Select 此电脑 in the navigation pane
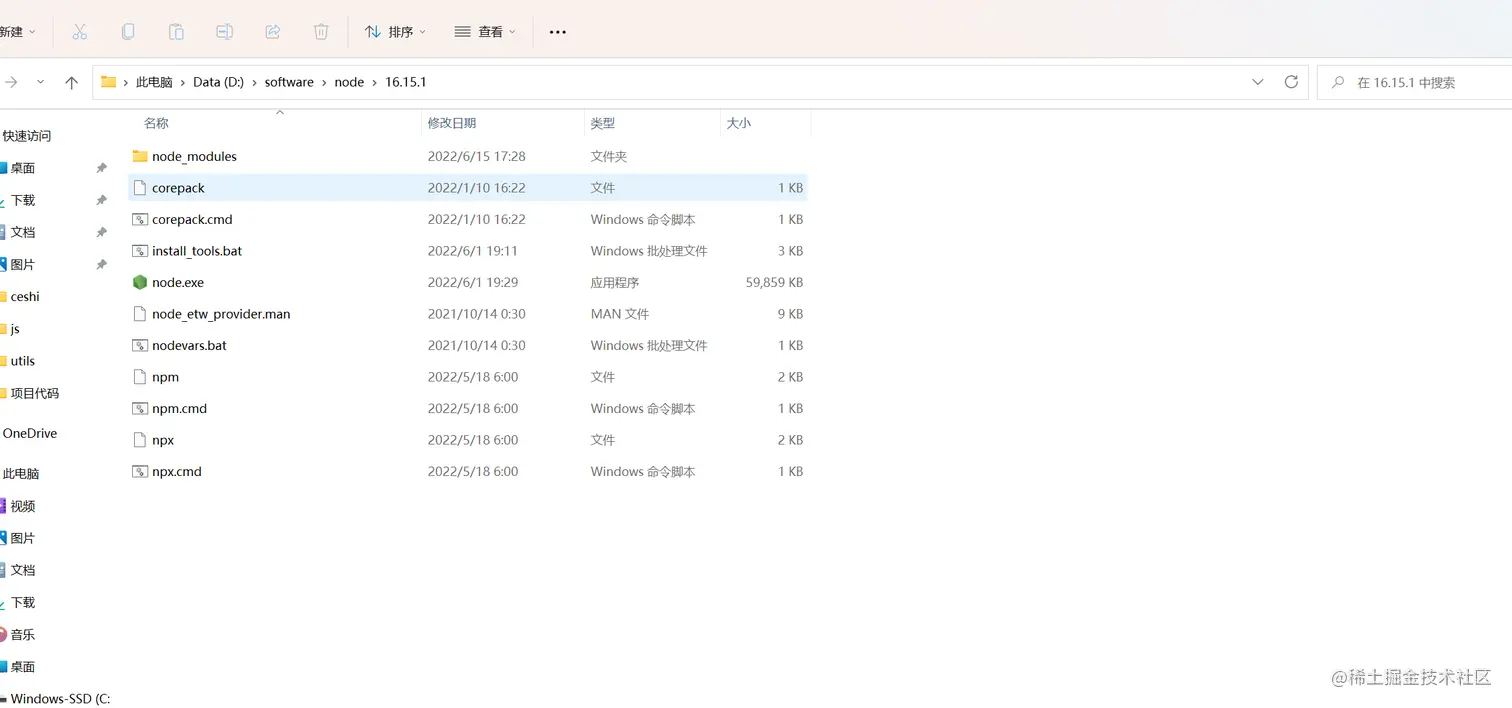 21,474
